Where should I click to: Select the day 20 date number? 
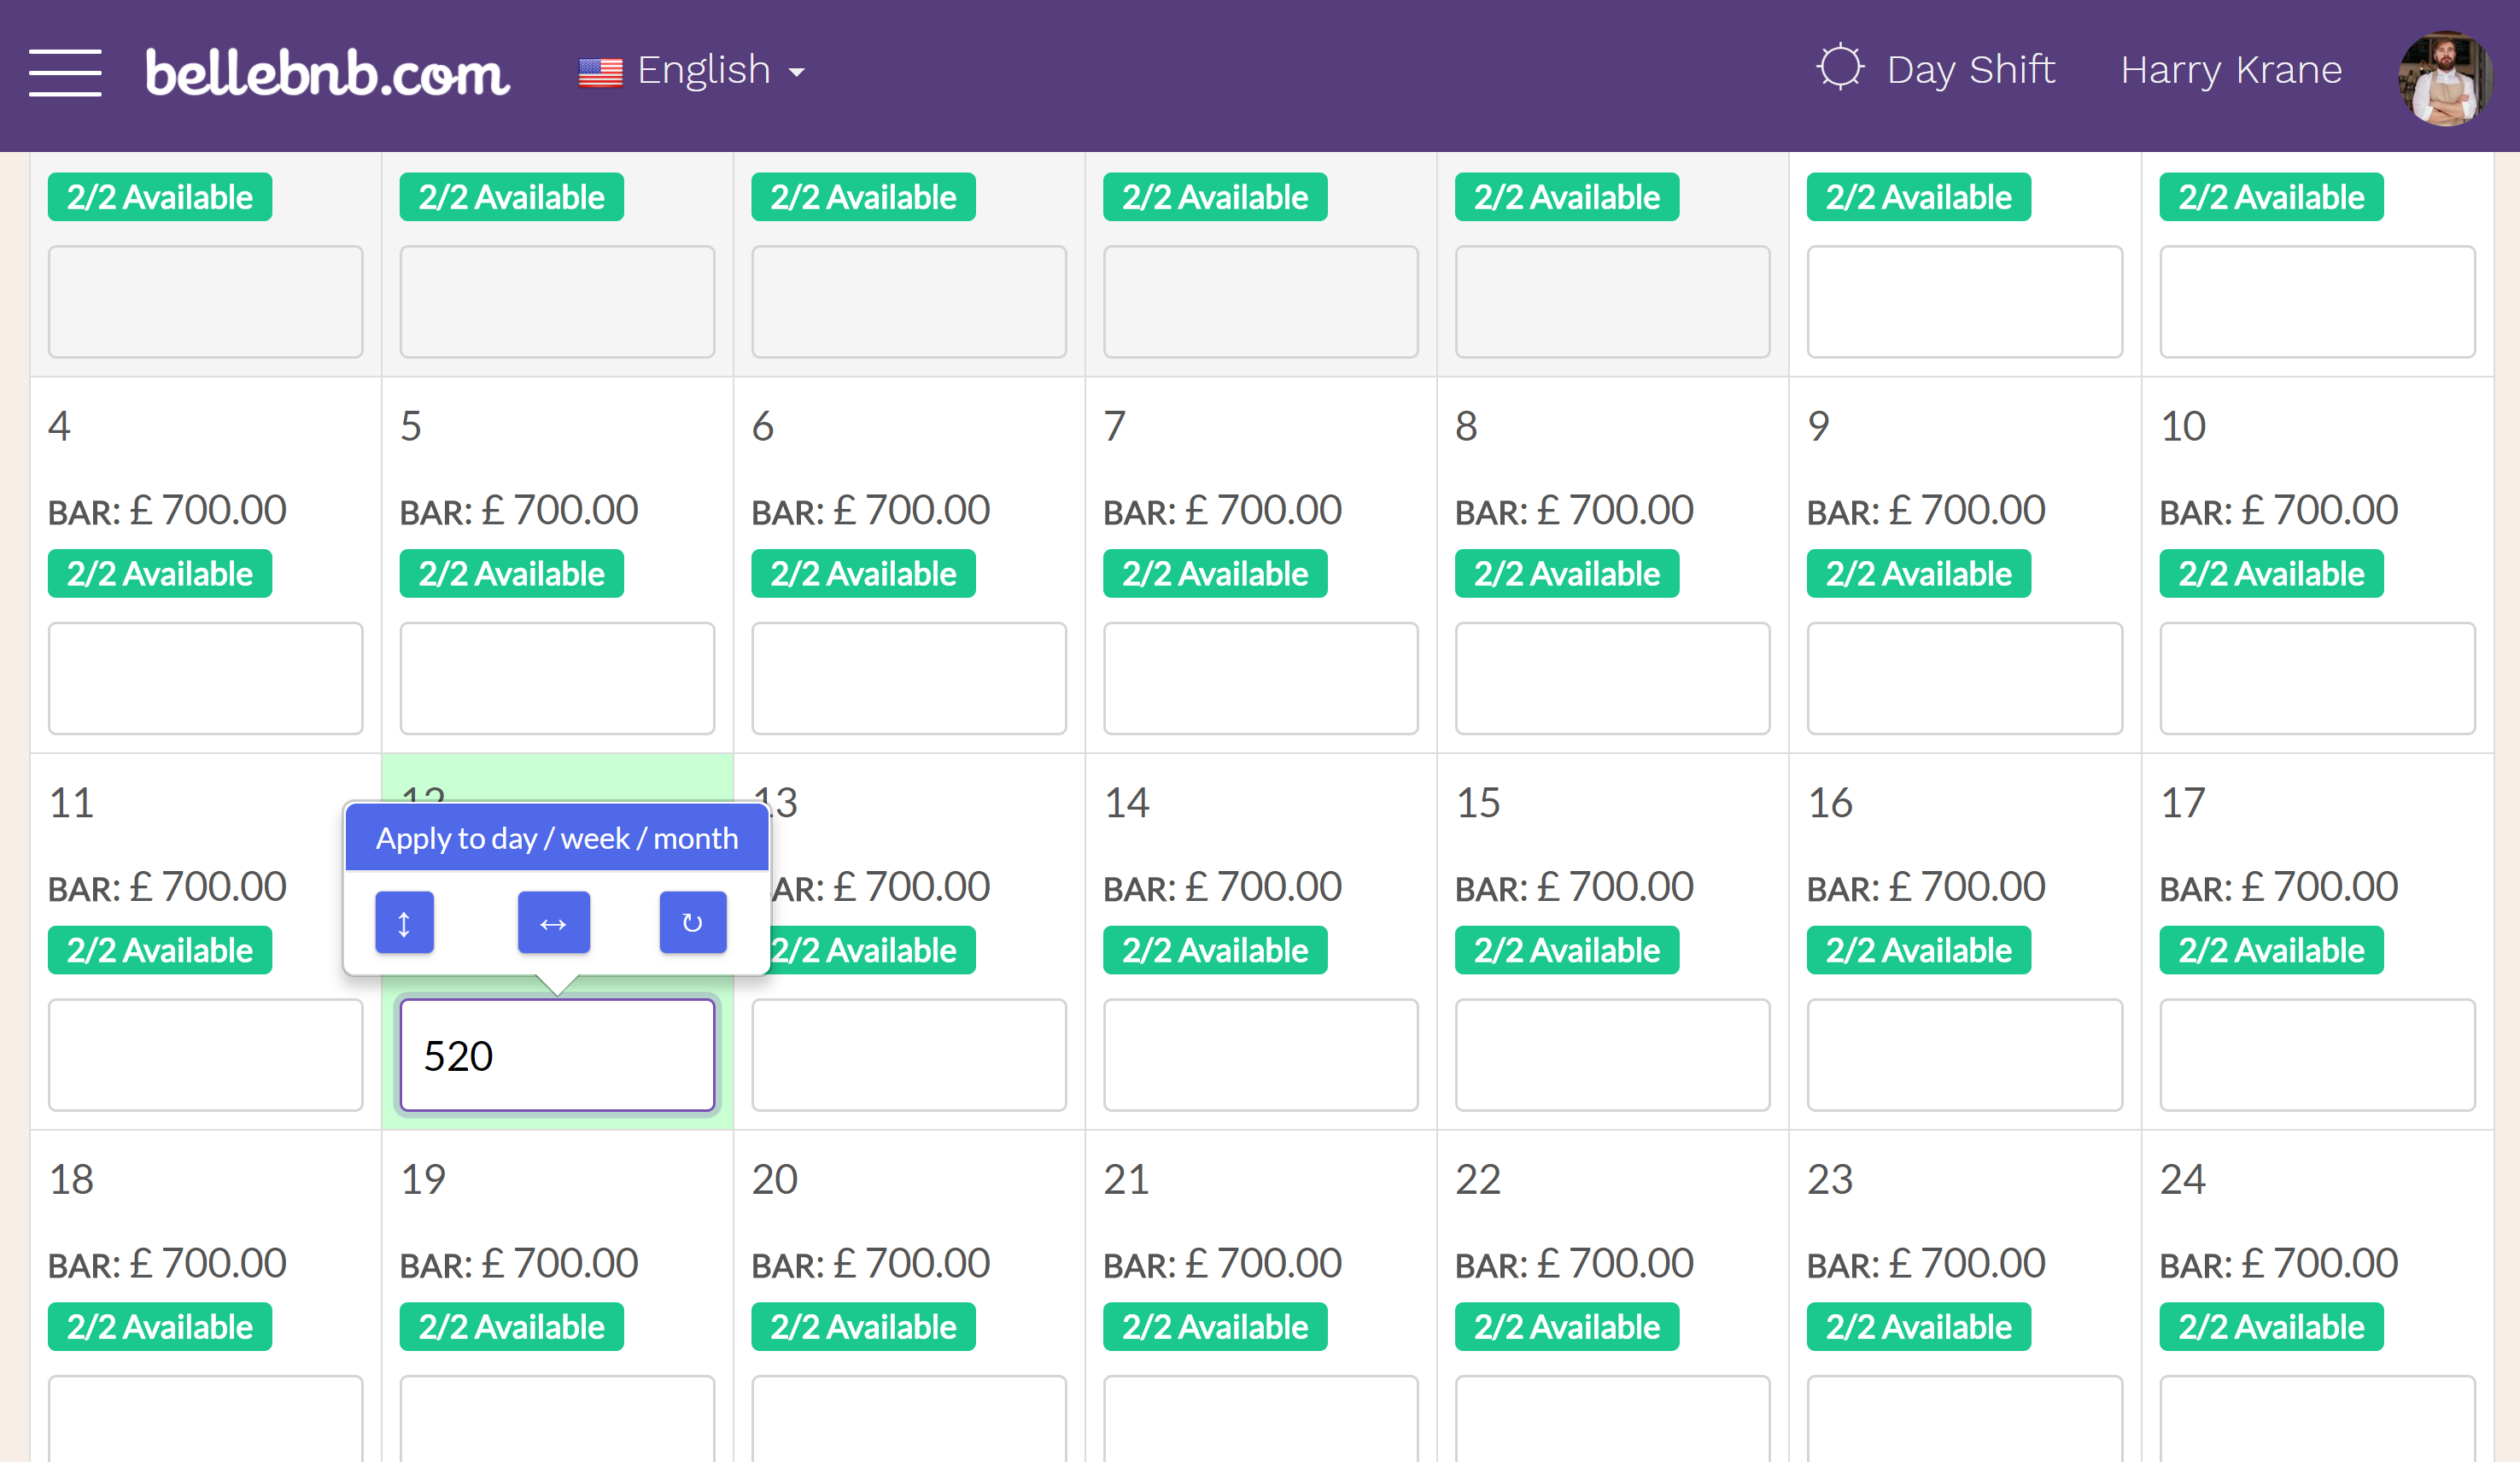(775, 1179)
